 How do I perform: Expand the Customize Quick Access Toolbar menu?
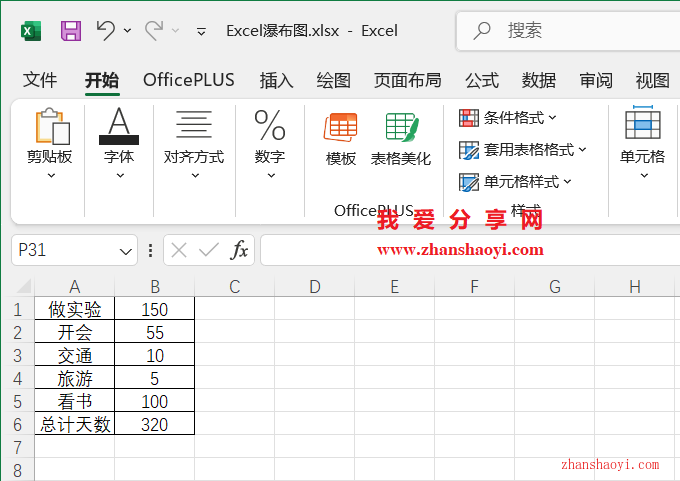[x=202, y=32]
